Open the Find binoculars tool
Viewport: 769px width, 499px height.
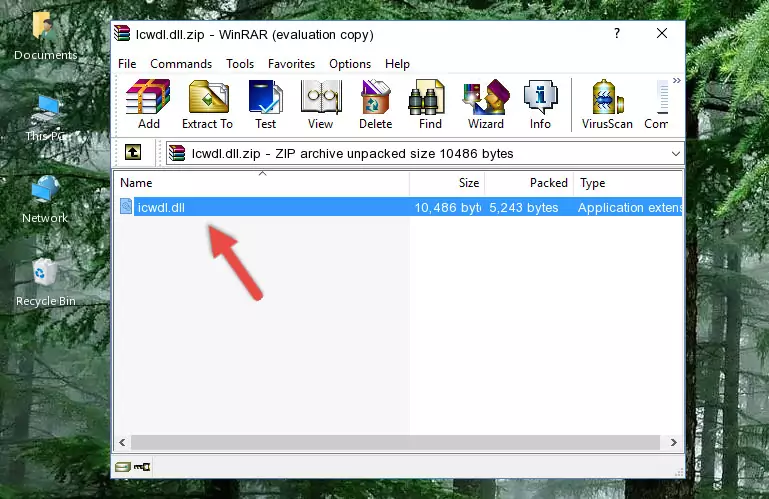tap(430, 104)
